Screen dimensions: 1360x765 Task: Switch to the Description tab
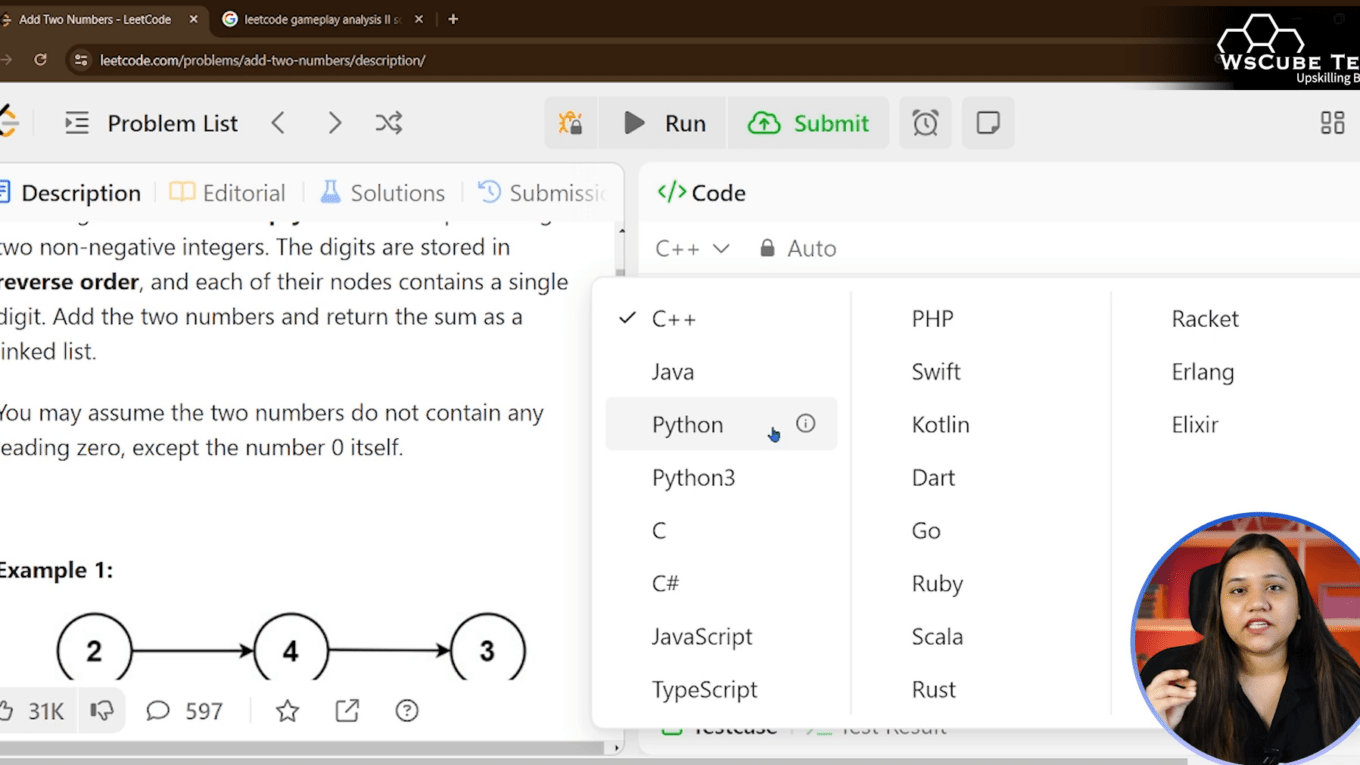coord(71,193)
